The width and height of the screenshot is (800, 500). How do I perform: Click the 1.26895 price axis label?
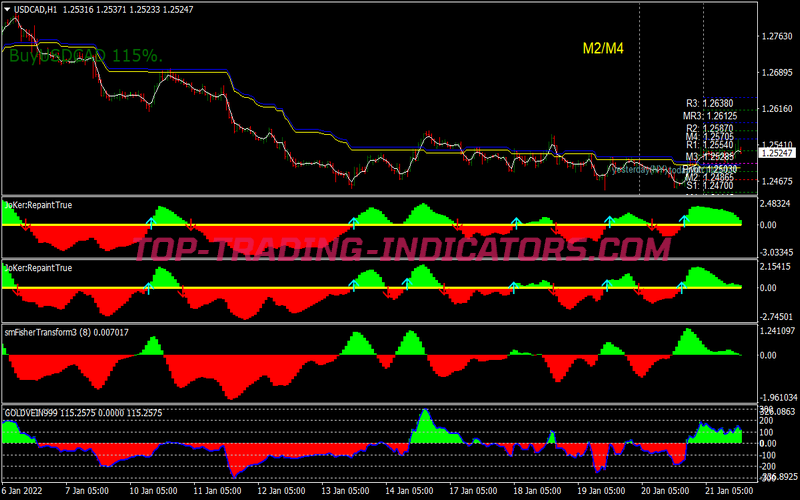777,72
